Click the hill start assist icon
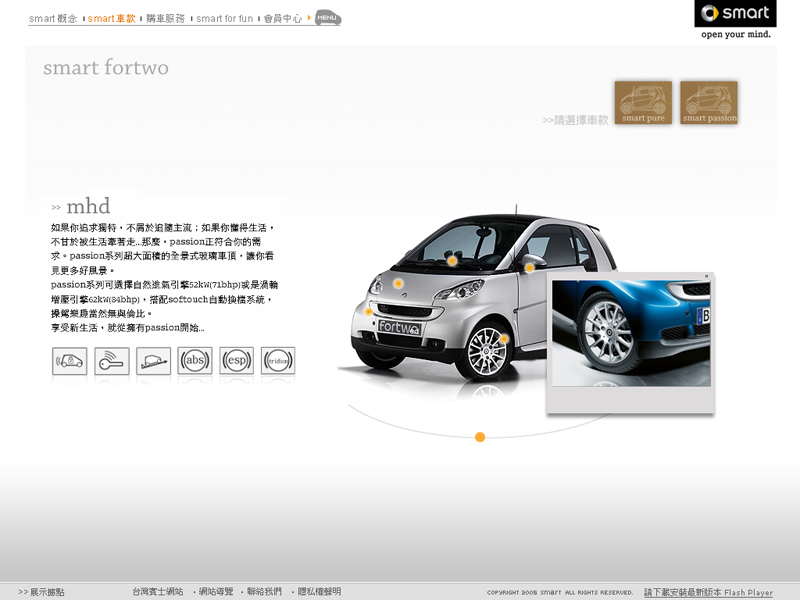The image size is (800, 600). pyautogui.click(x=154, y=361)
